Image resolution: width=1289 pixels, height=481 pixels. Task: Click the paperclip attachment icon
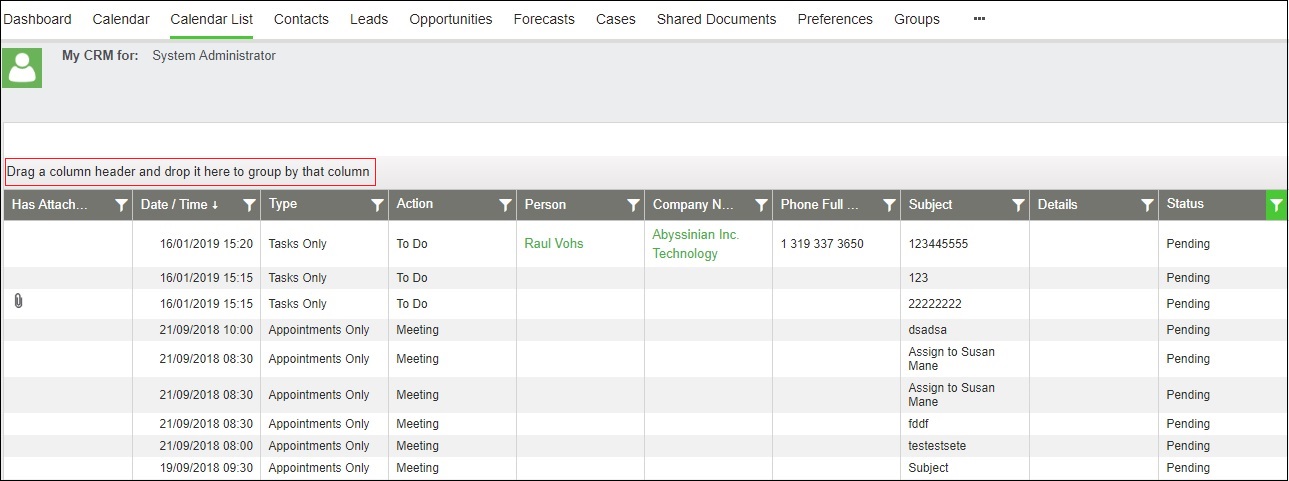[x=17, y=301]
